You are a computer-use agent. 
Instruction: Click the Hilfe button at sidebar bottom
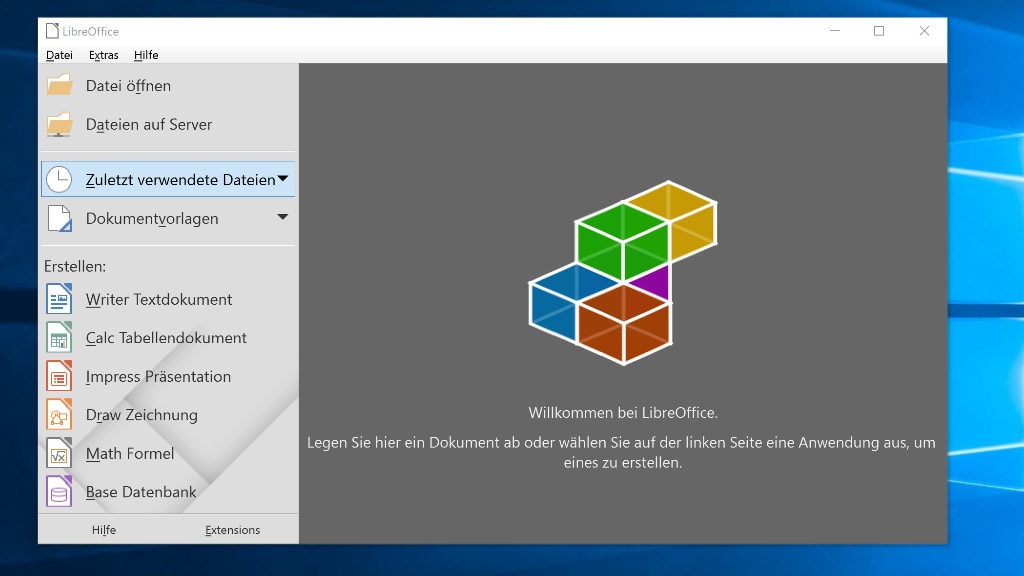click(x=104, y=530)
